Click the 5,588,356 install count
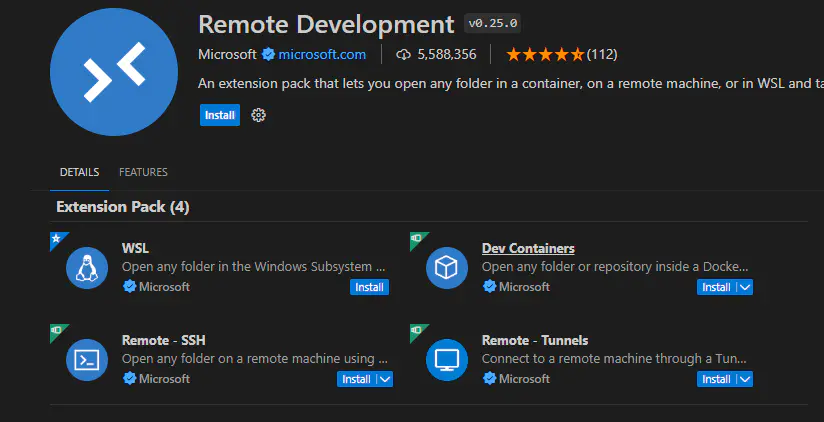Screen dimensions: 824x422 (447, 54)
